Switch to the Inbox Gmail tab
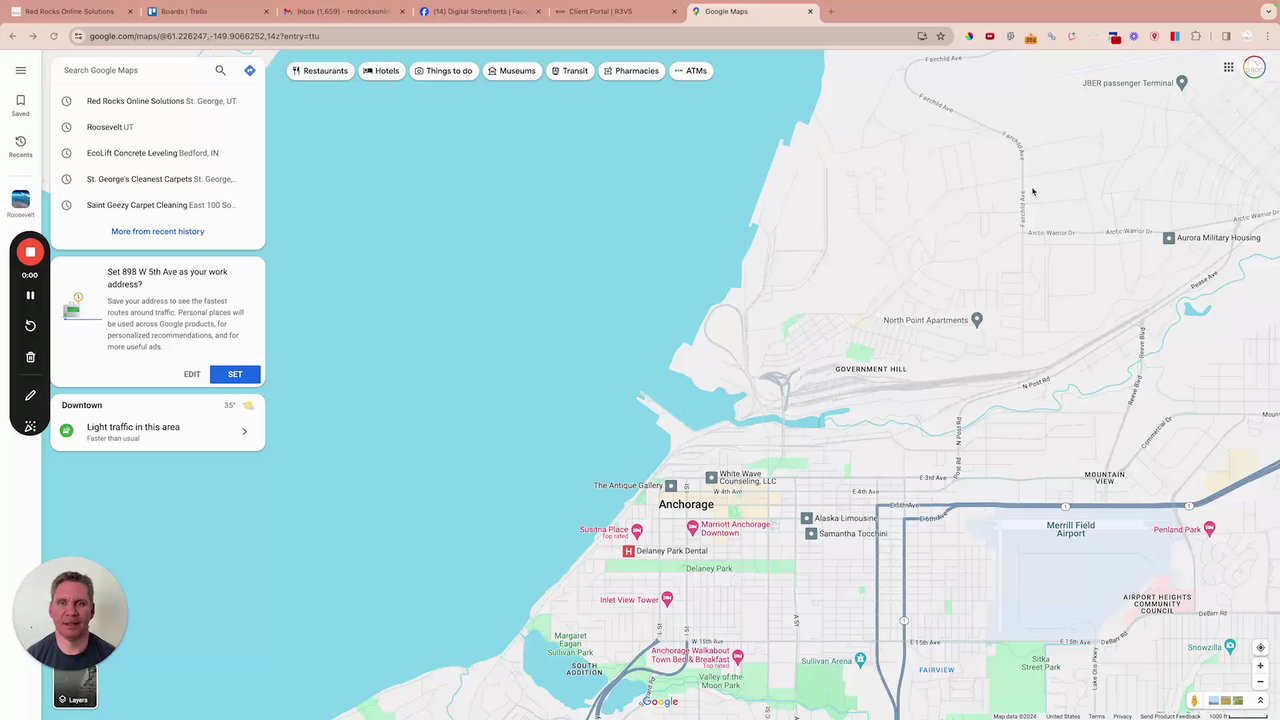This screenshot has height=720, width=1280. tap(342, 12)
